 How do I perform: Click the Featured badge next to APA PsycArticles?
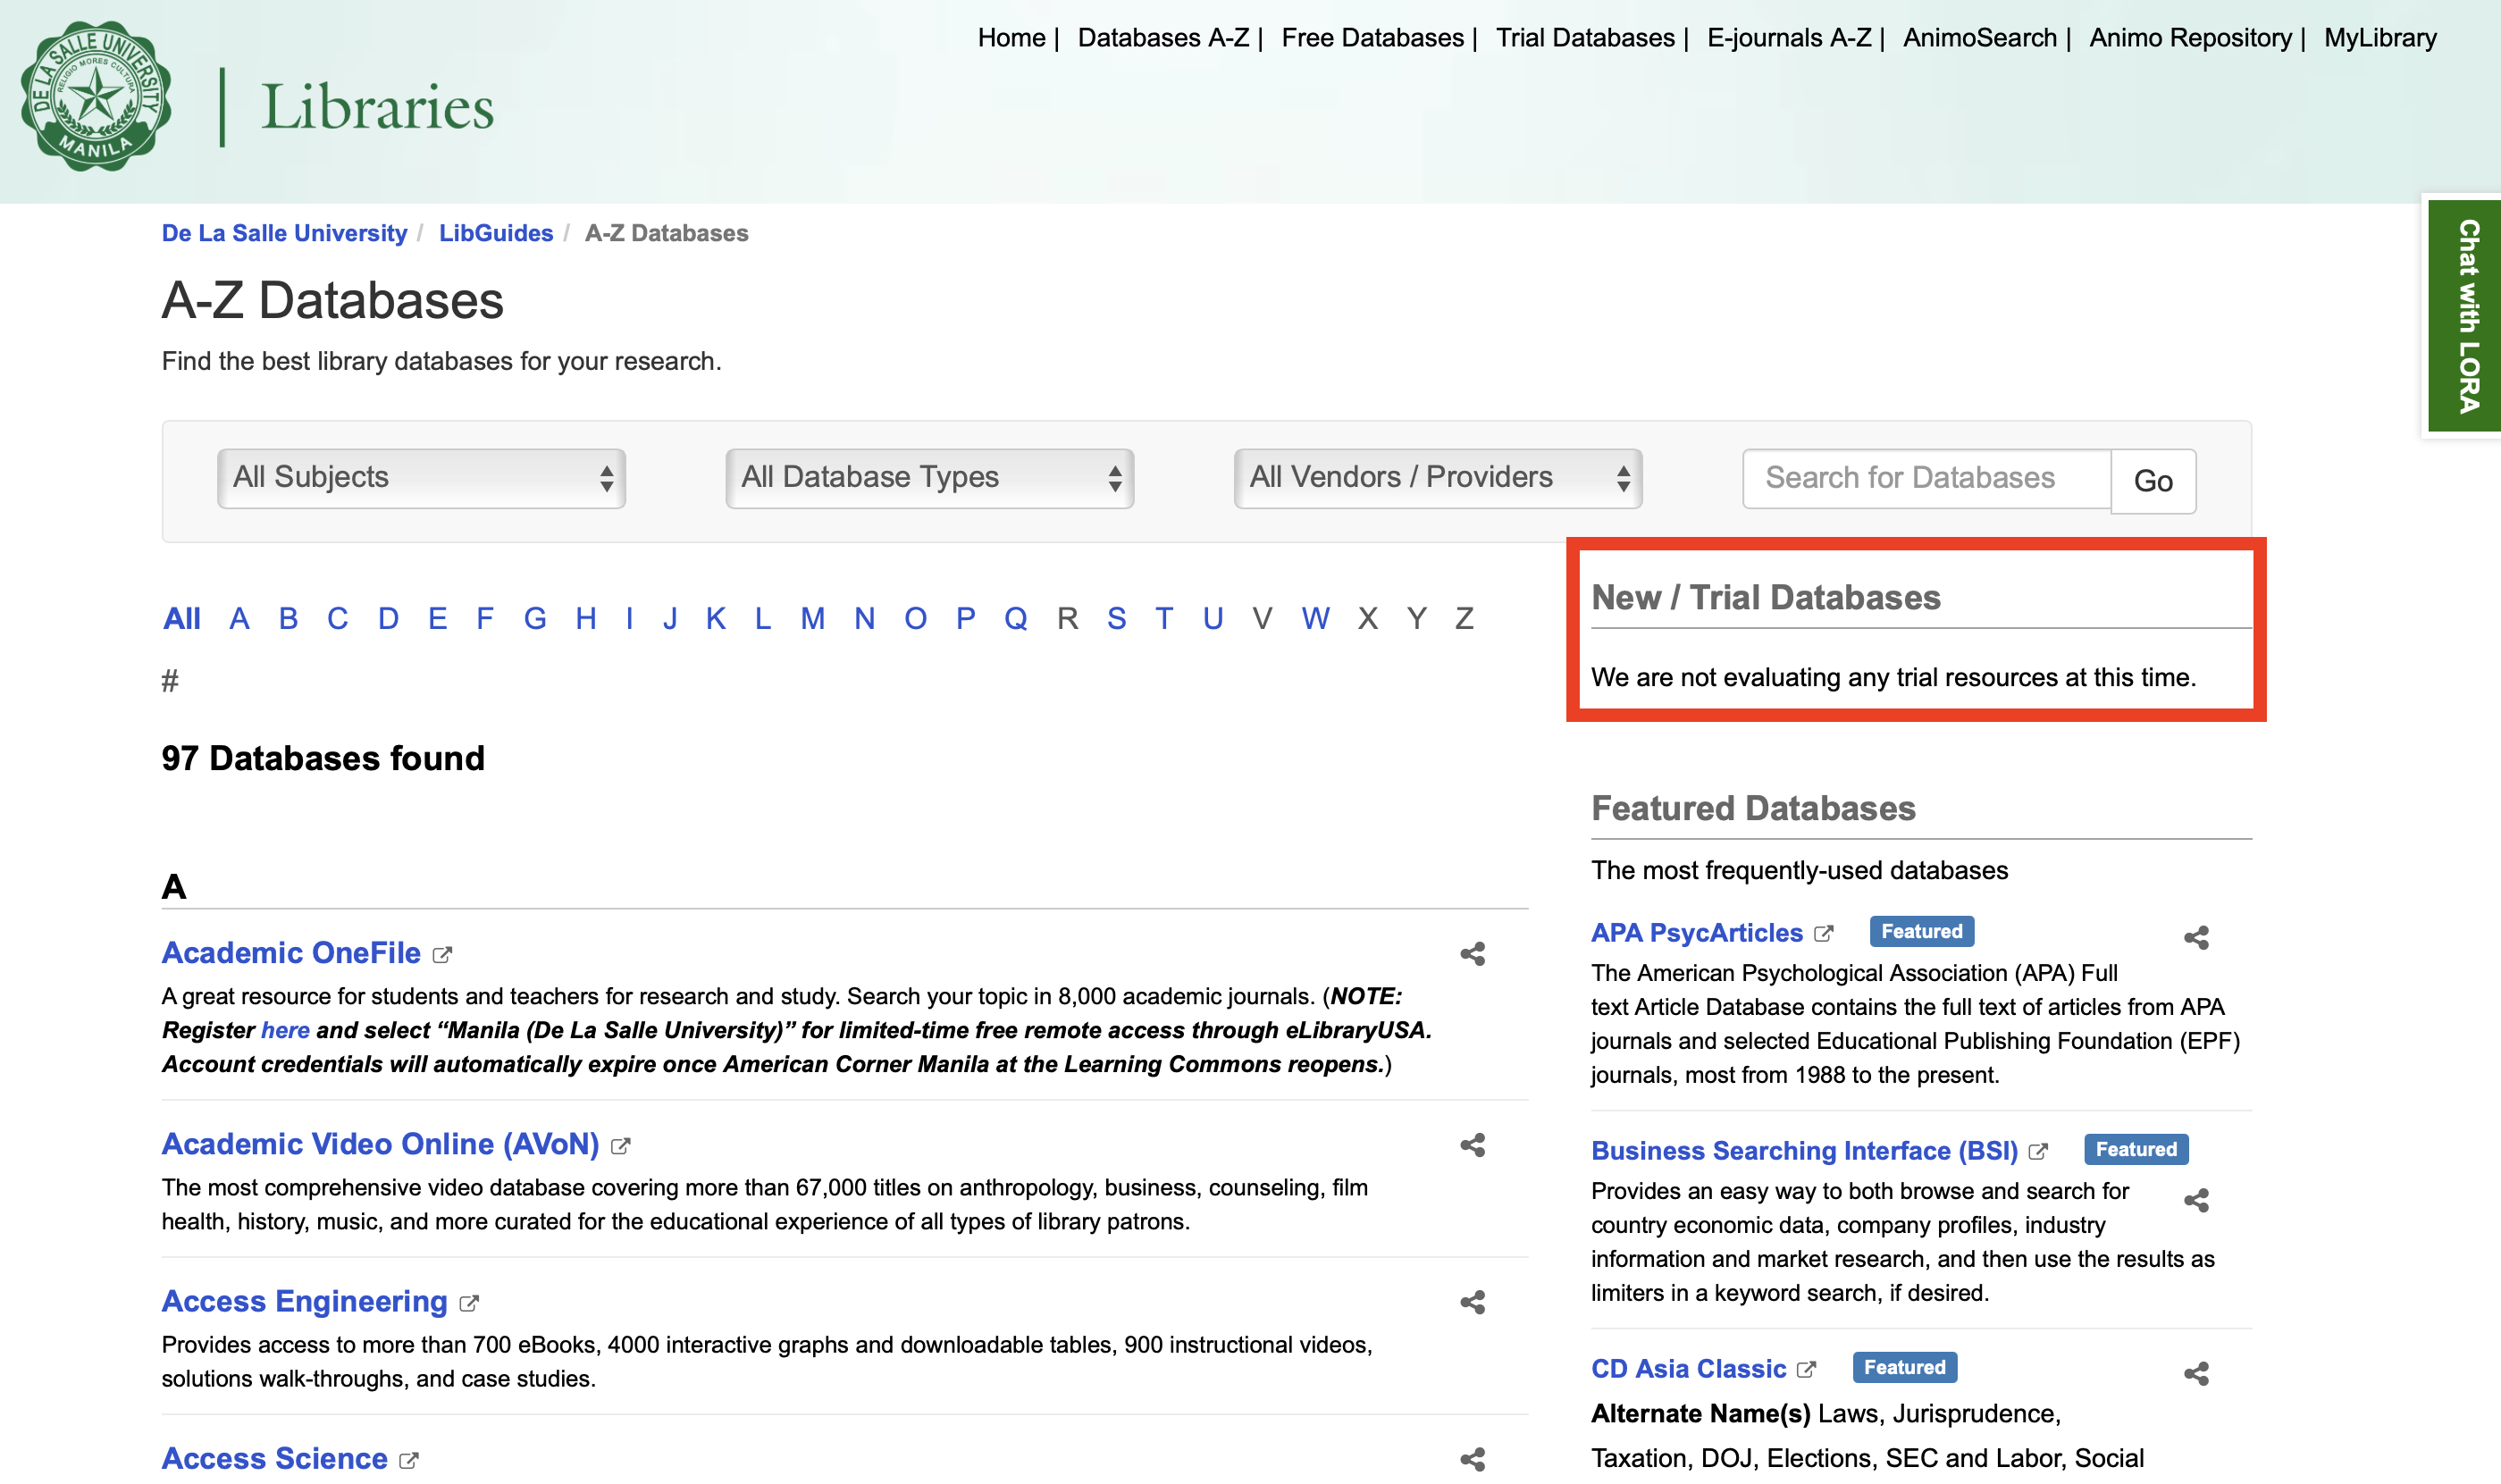click(x=1921, y=931)
